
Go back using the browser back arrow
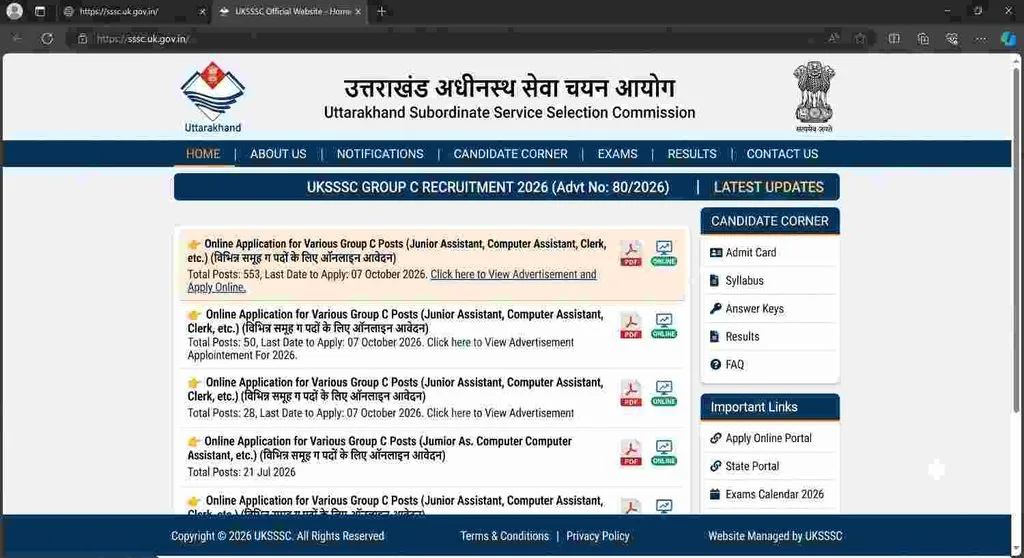coord(17,39)
